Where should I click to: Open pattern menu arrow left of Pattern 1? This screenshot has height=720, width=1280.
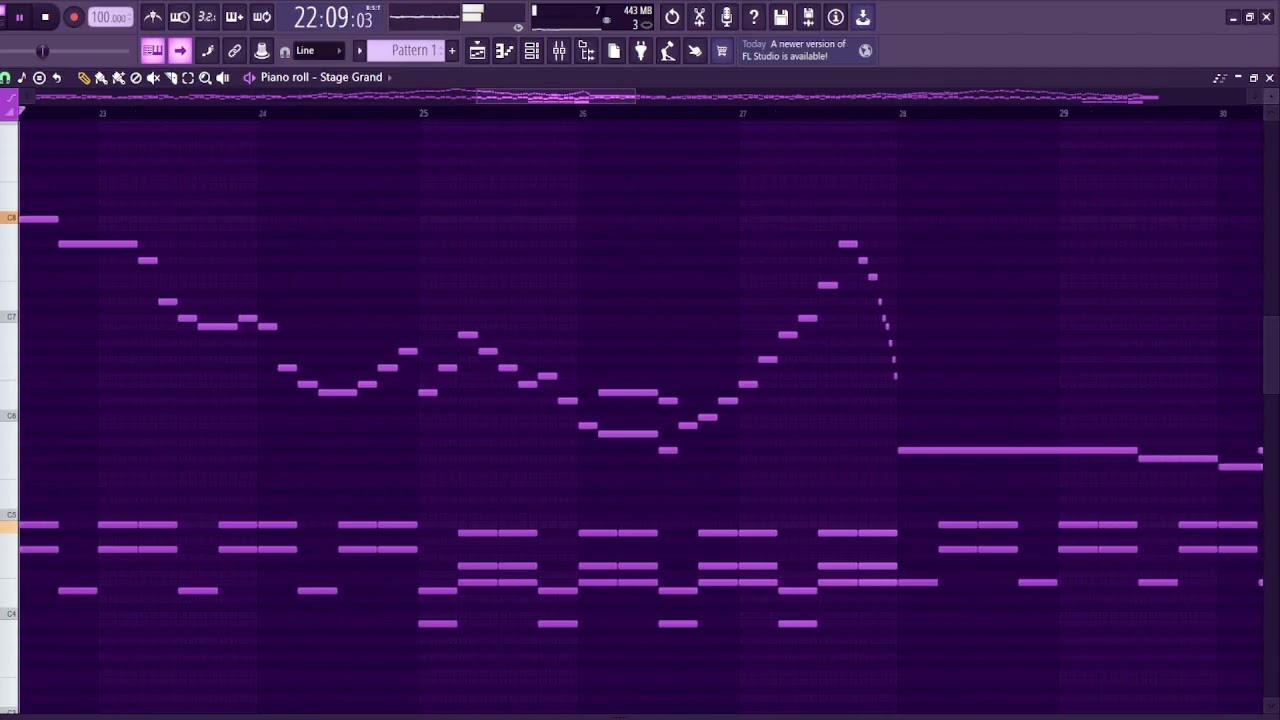pos(359,51)
